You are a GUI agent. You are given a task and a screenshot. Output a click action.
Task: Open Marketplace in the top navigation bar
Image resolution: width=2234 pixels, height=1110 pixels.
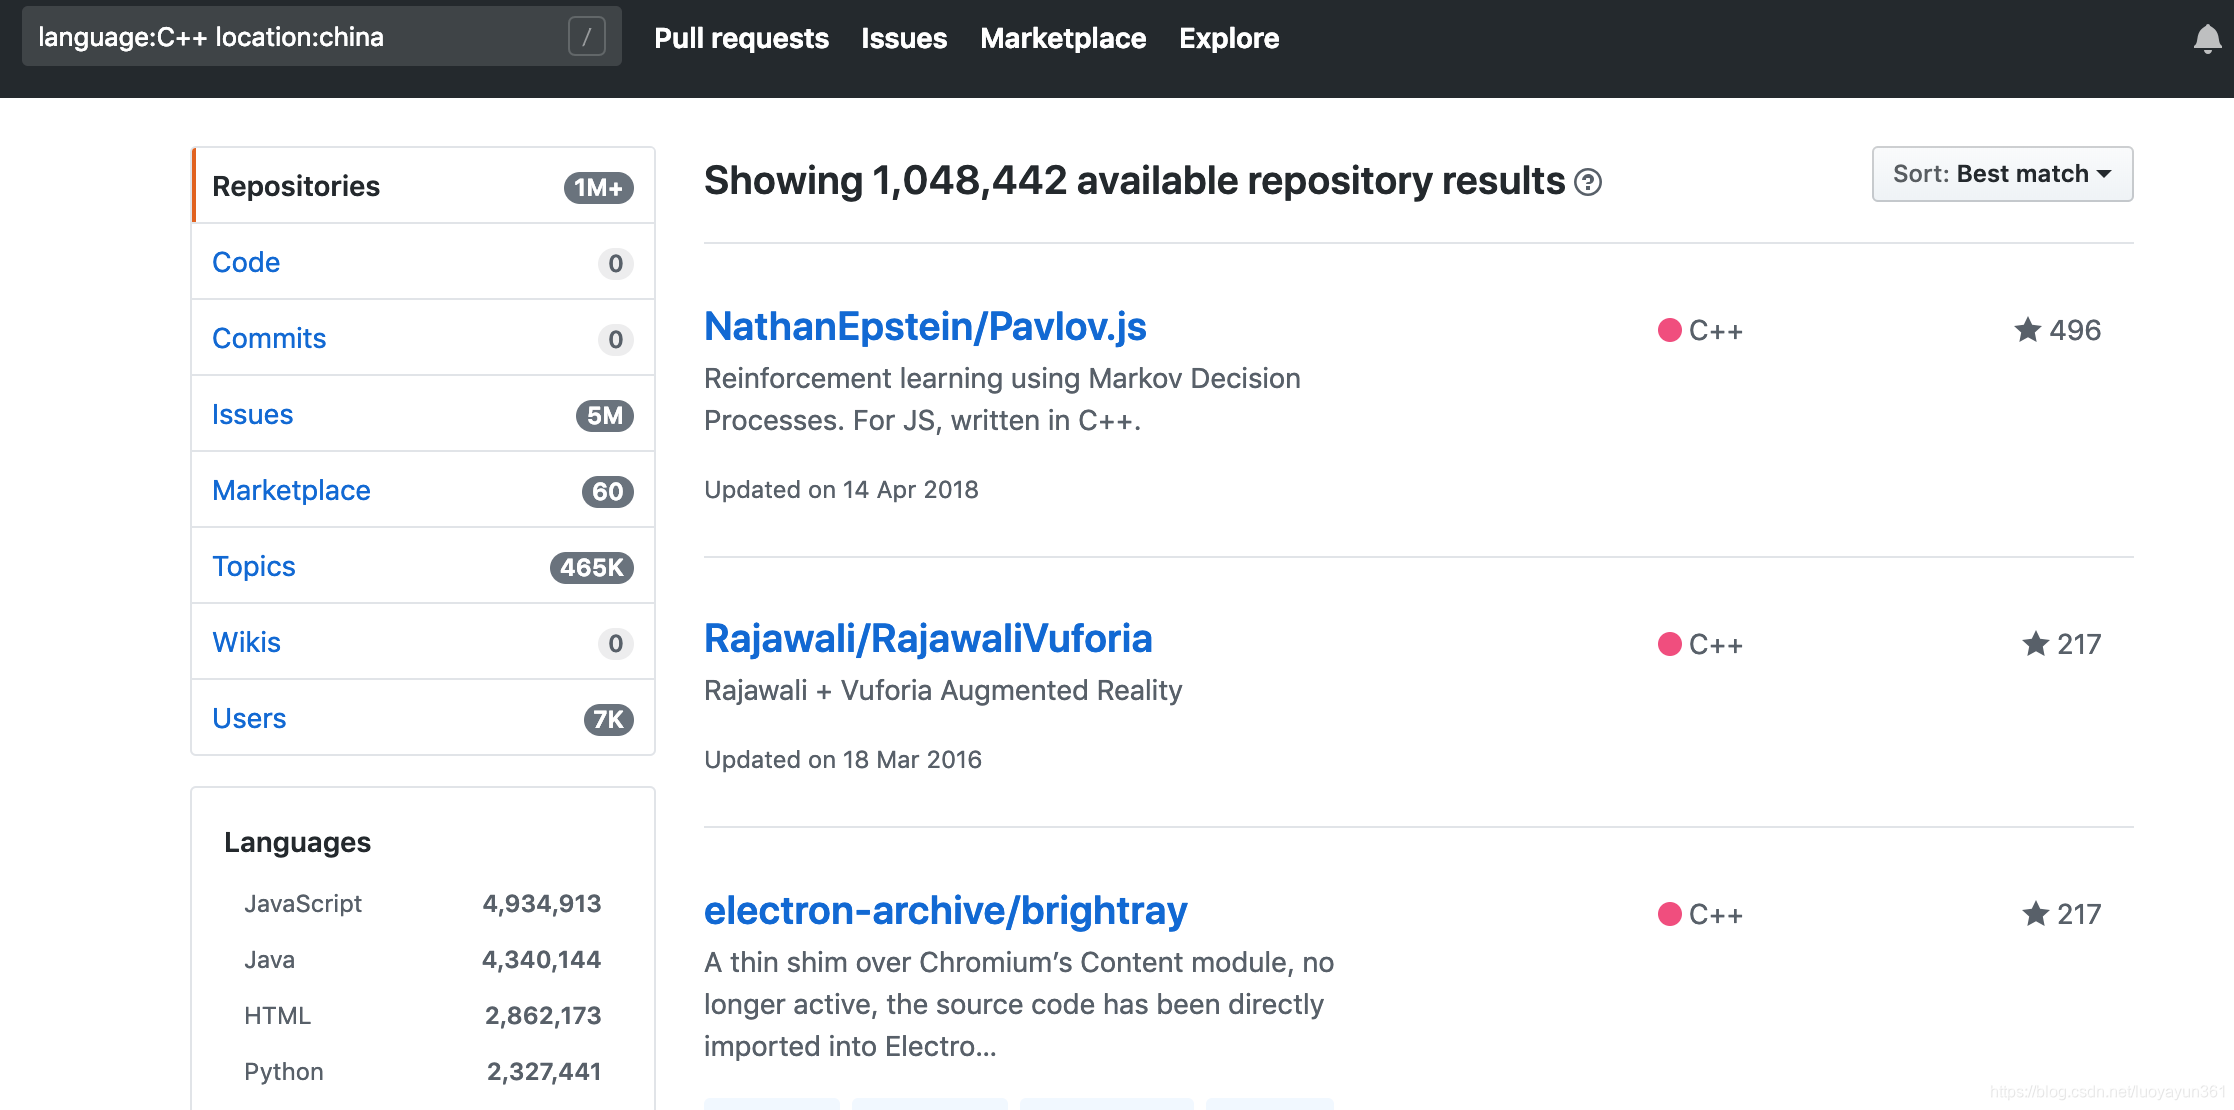pyautogui.click(x=1063, y=38)
